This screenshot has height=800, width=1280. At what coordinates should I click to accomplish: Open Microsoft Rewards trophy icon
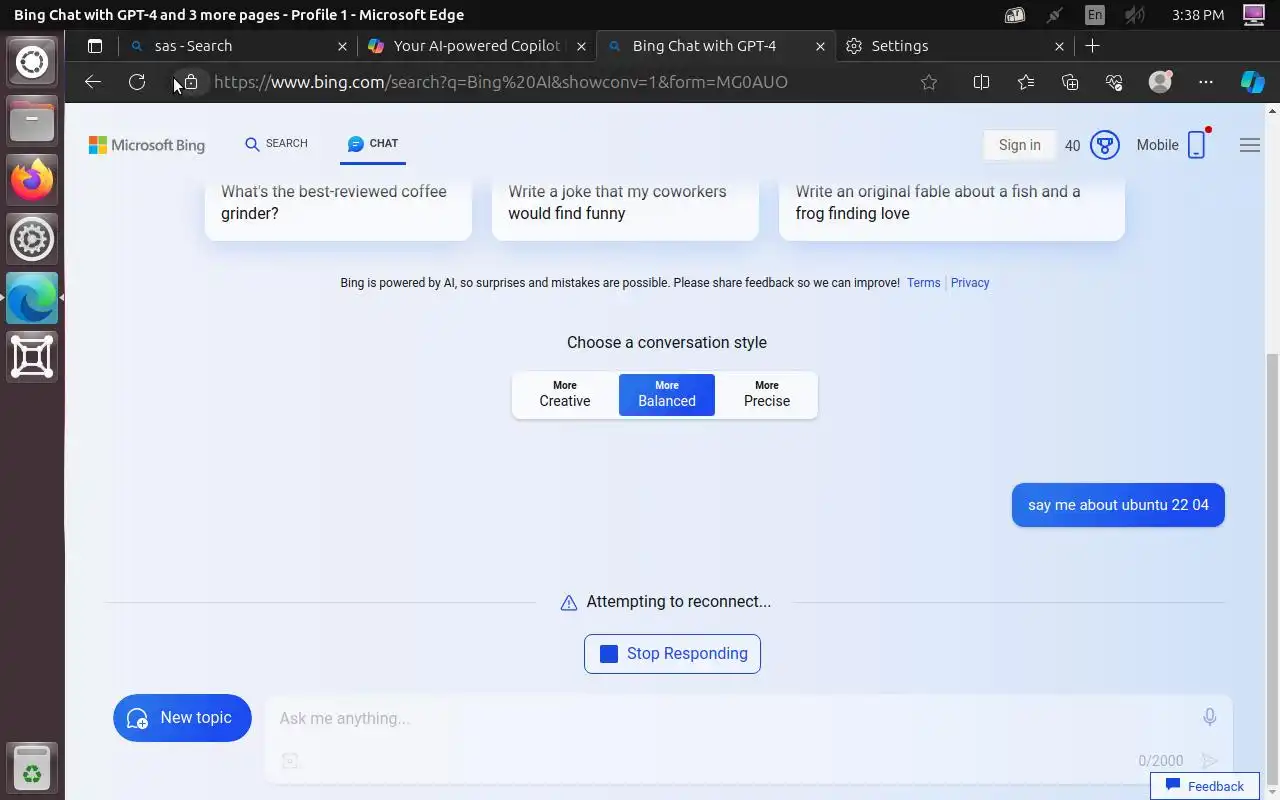(1104, 145)
